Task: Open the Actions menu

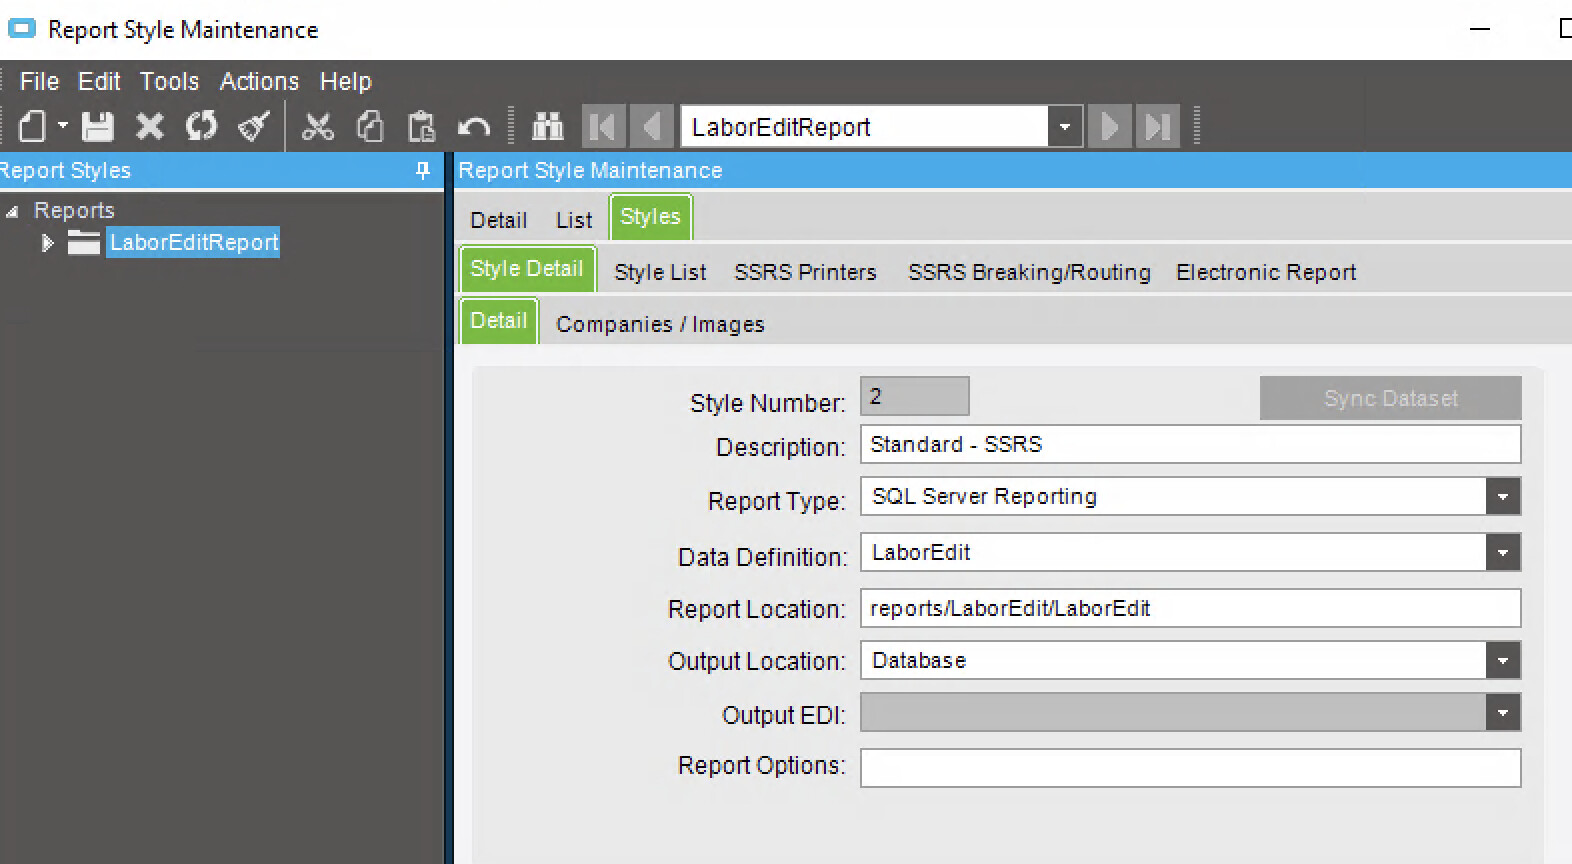Action: tap(259, 81)
